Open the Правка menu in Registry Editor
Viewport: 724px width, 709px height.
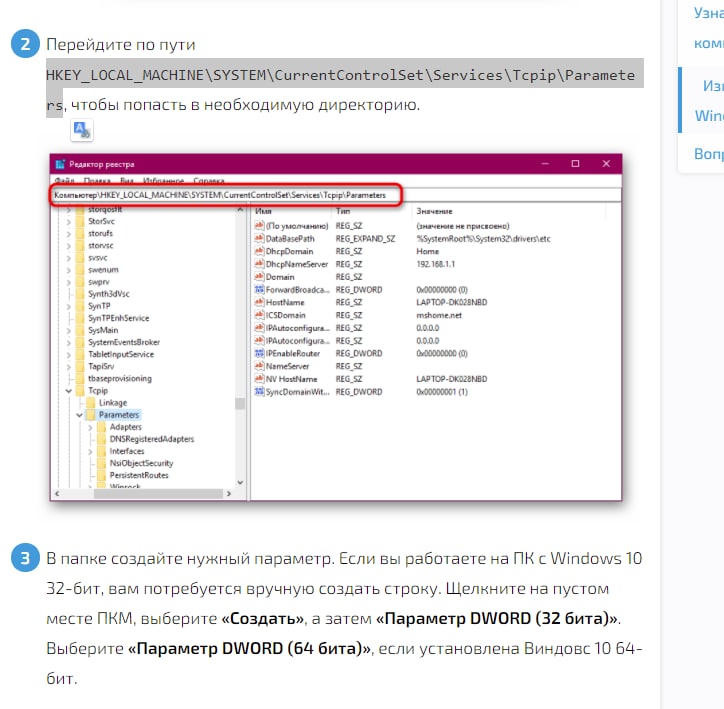point(97,180)
